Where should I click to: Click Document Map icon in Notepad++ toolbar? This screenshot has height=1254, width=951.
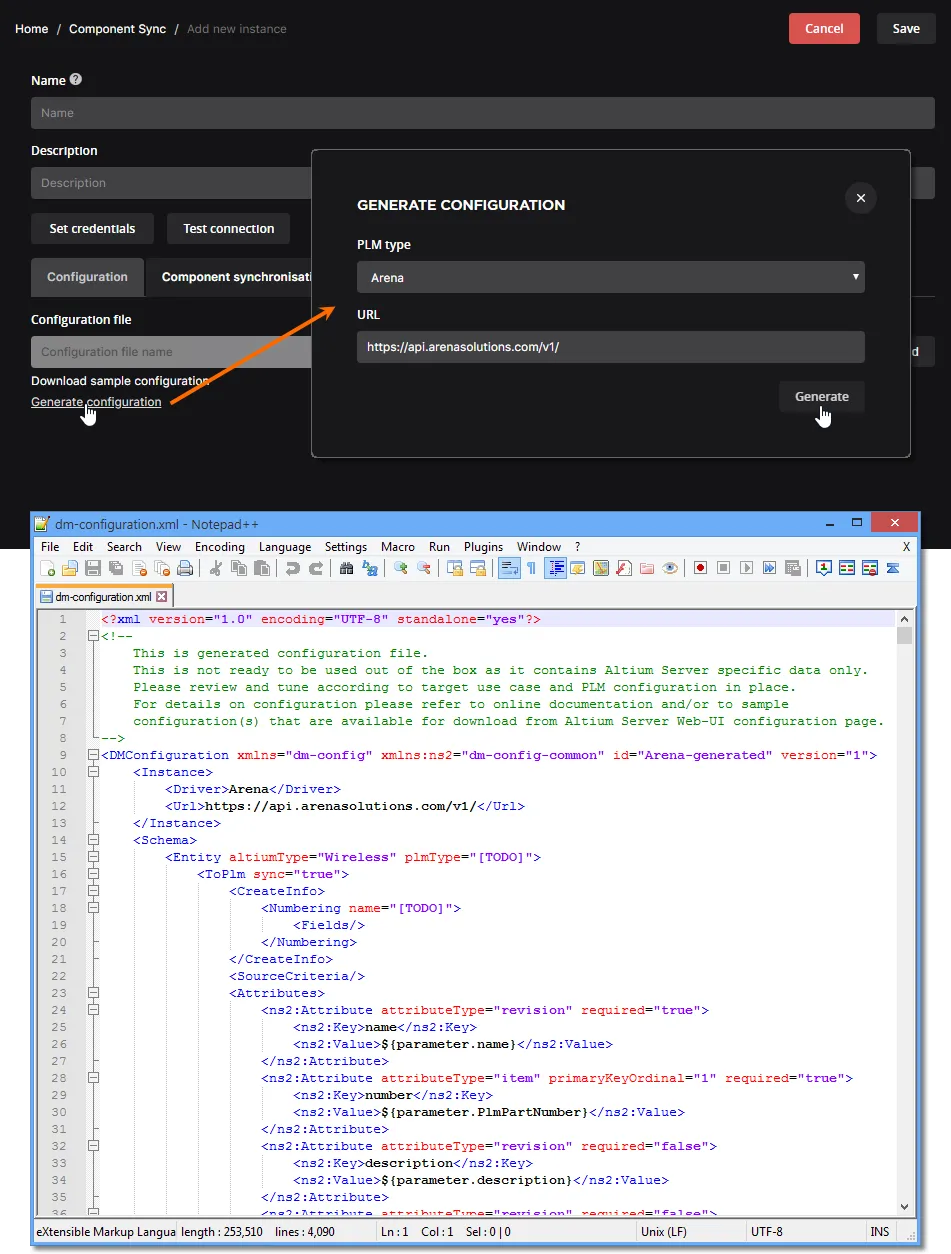600,568
